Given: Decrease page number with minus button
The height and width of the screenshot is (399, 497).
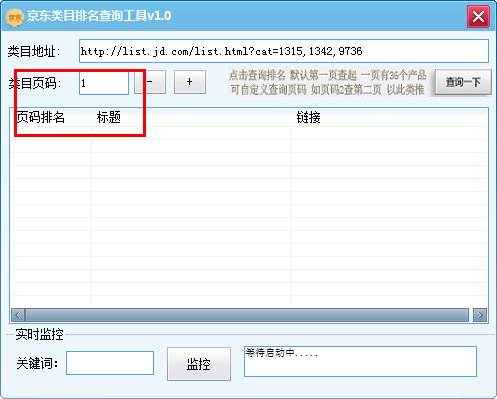Looking at the screenshot, I should (x=150, y=82).
